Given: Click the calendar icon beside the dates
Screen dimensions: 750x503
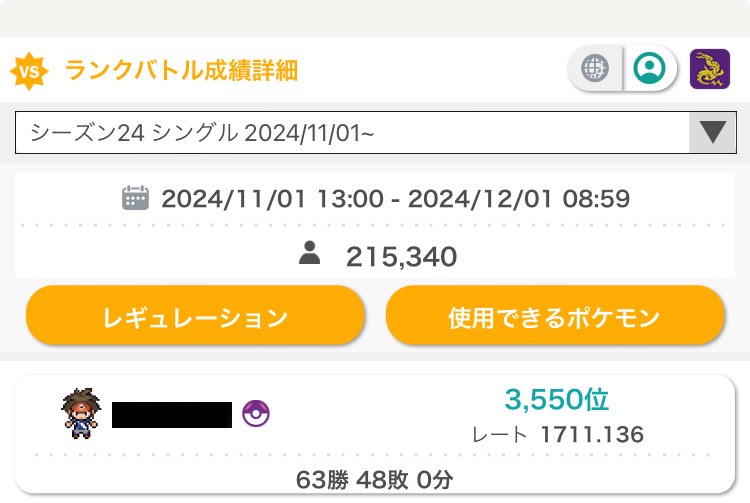Looking at the screenshot, I should [x=135, y=198].
